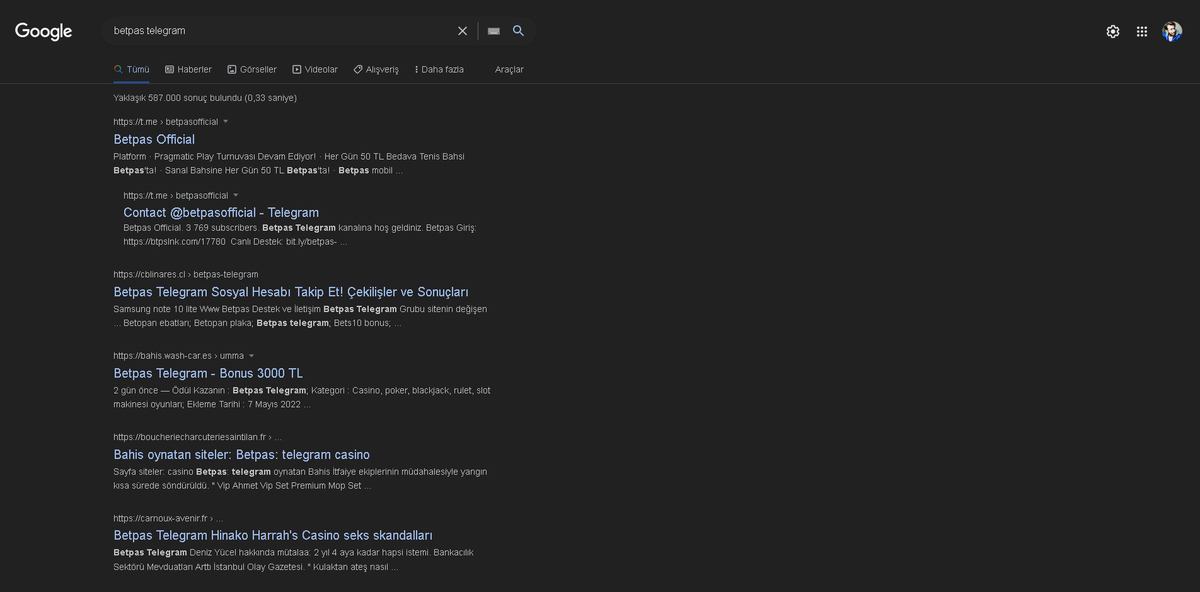
Task: Expand the arrow beside the bahis.wash-car.es URL
Action: [252, 355]
